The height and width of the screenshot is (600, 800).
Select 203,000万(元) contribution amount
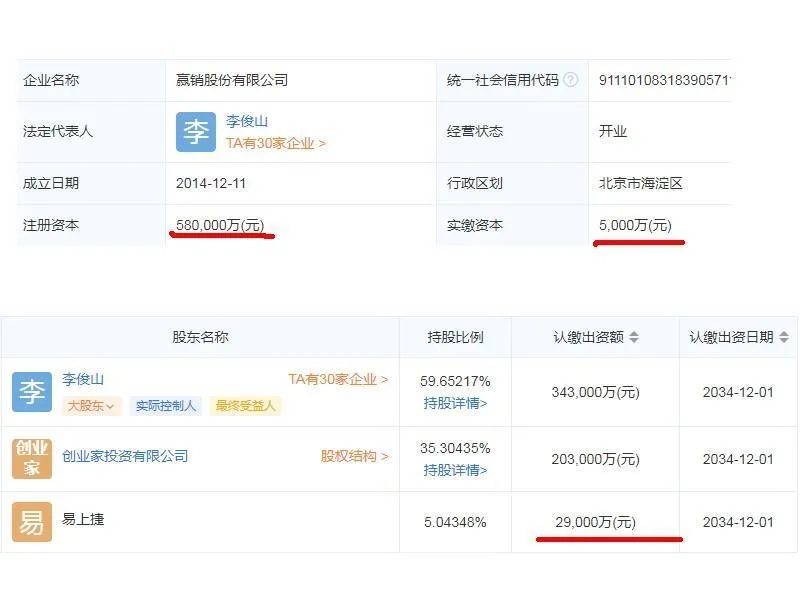(595, 459)
